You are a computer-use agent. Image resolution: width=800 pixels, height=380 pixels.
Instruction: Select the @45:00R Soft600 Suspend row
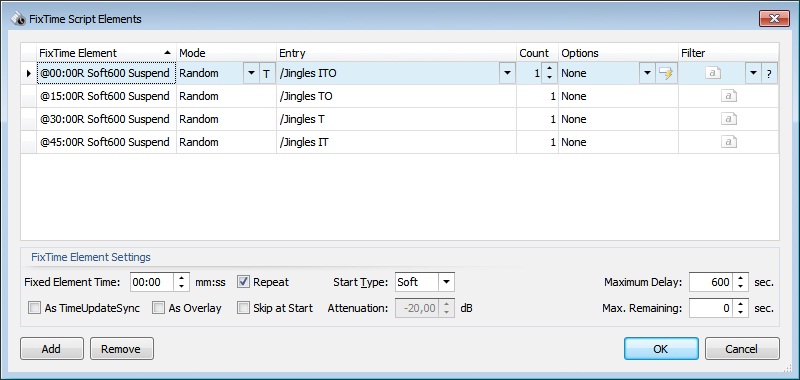(x=106, y=142)
